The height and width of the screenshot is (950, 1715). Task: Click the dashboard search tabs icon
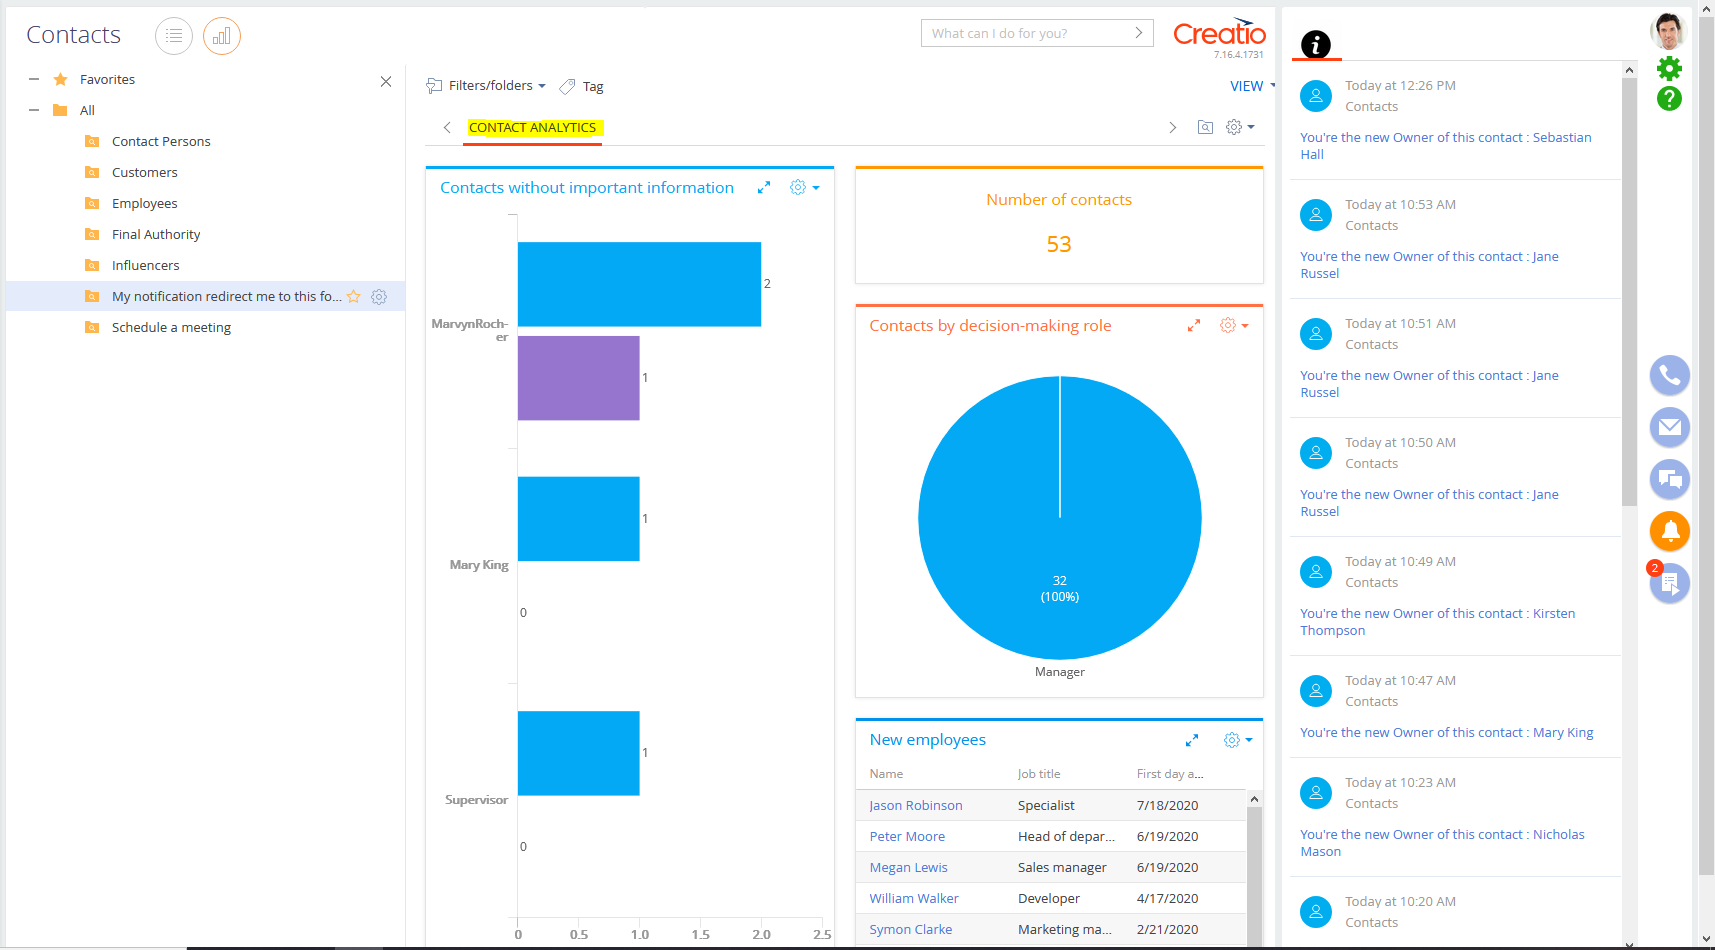[1206, 127]
